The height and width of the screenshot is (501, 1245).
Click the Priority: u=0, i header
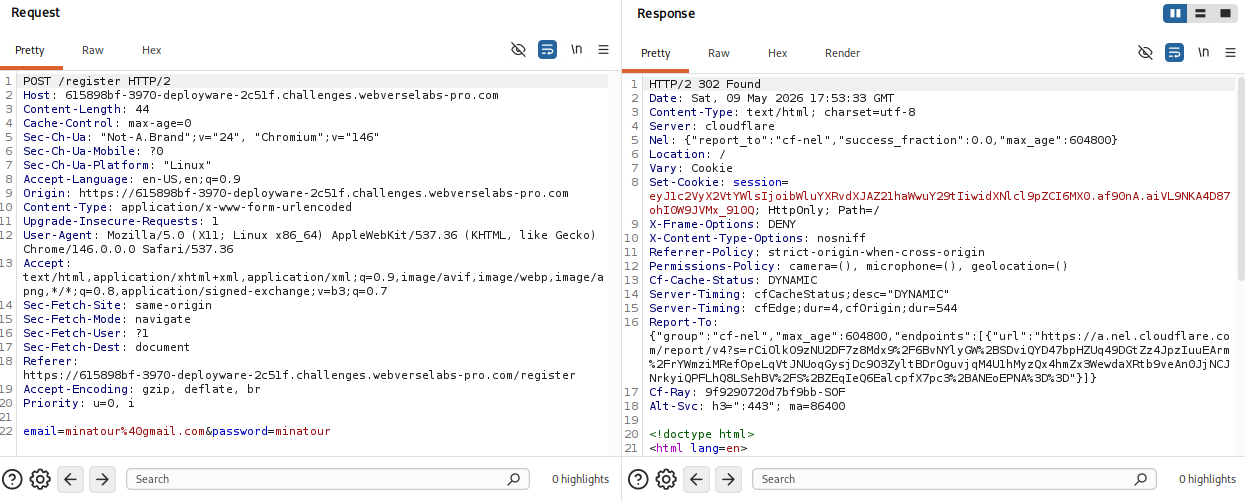[78, 403]
